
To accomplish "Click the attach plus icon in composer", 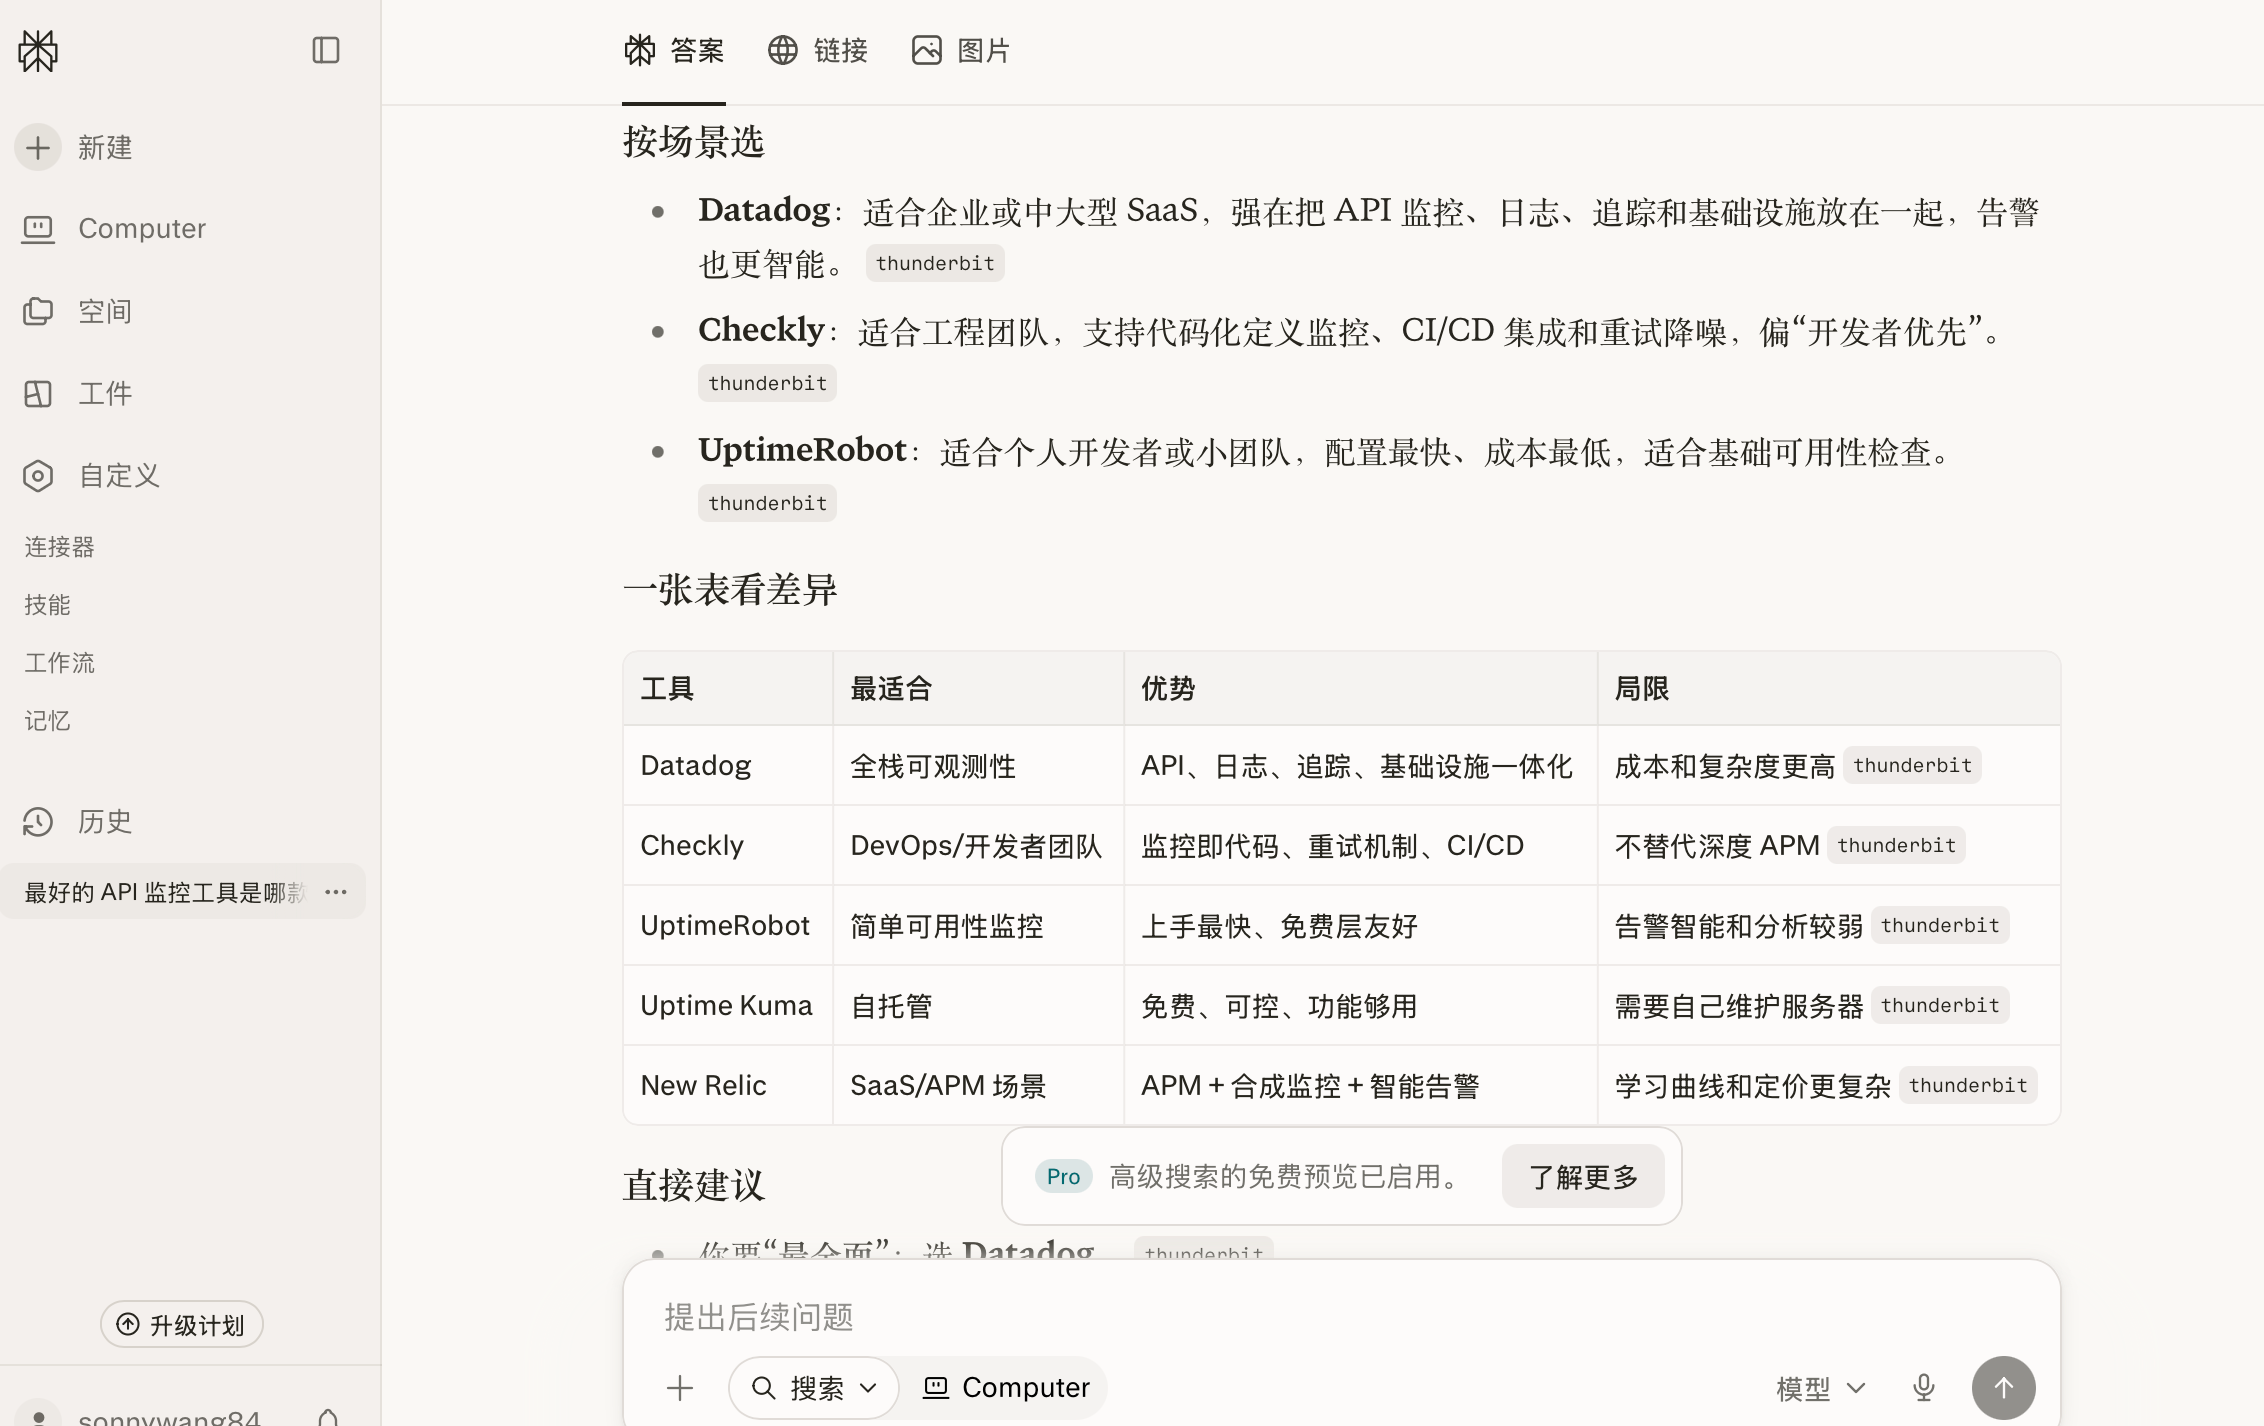I will (680, 1388).
